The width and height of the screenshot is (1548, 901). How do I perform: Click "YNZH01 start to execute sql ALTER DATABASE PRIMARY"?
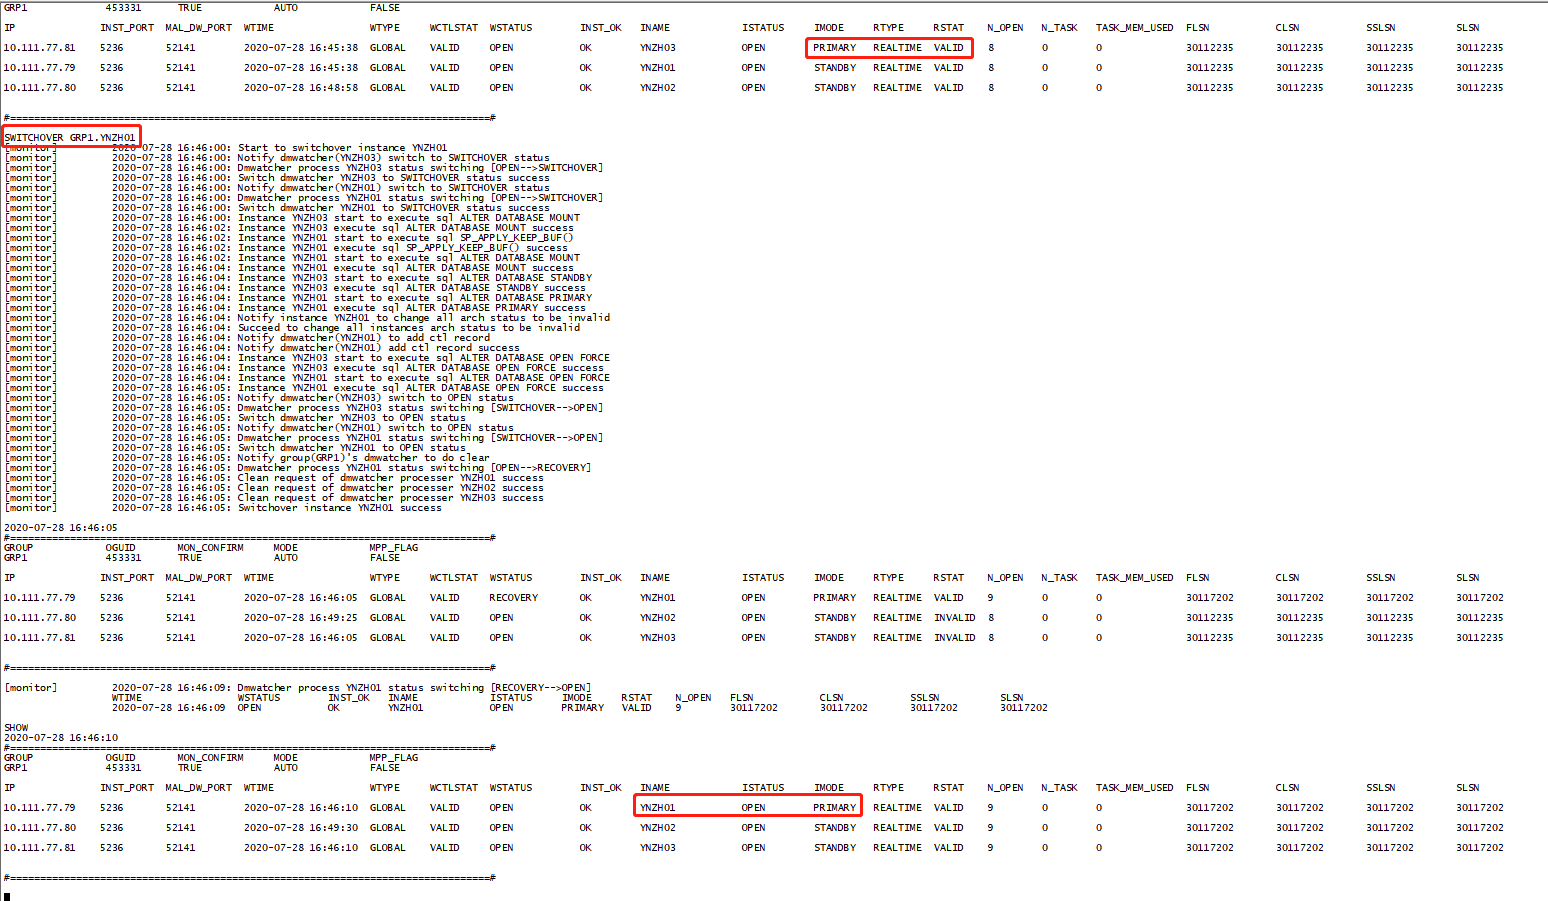[x=414, y=298]
